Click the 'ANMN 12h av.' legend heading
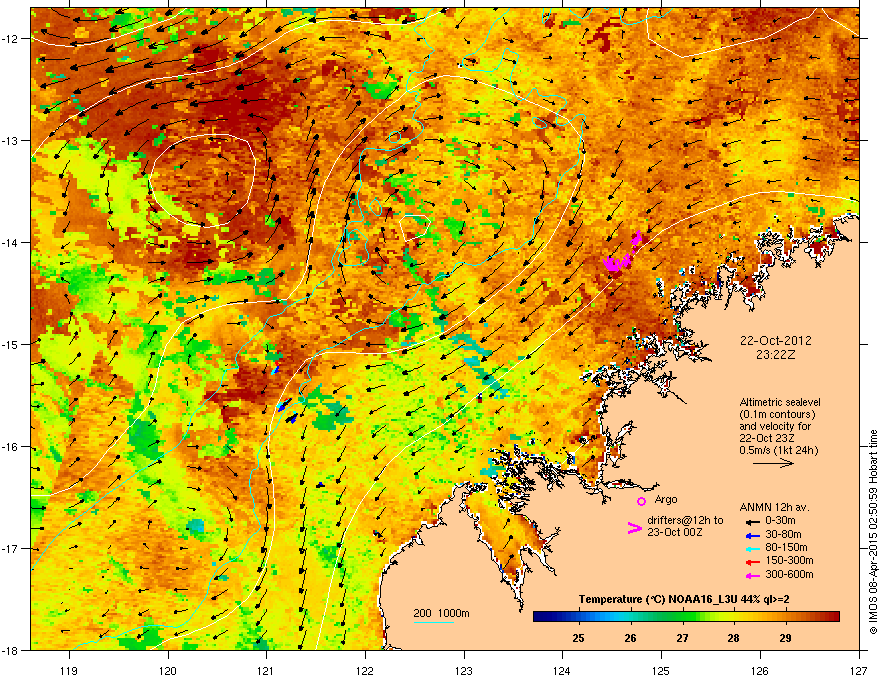 click(774, 507)
